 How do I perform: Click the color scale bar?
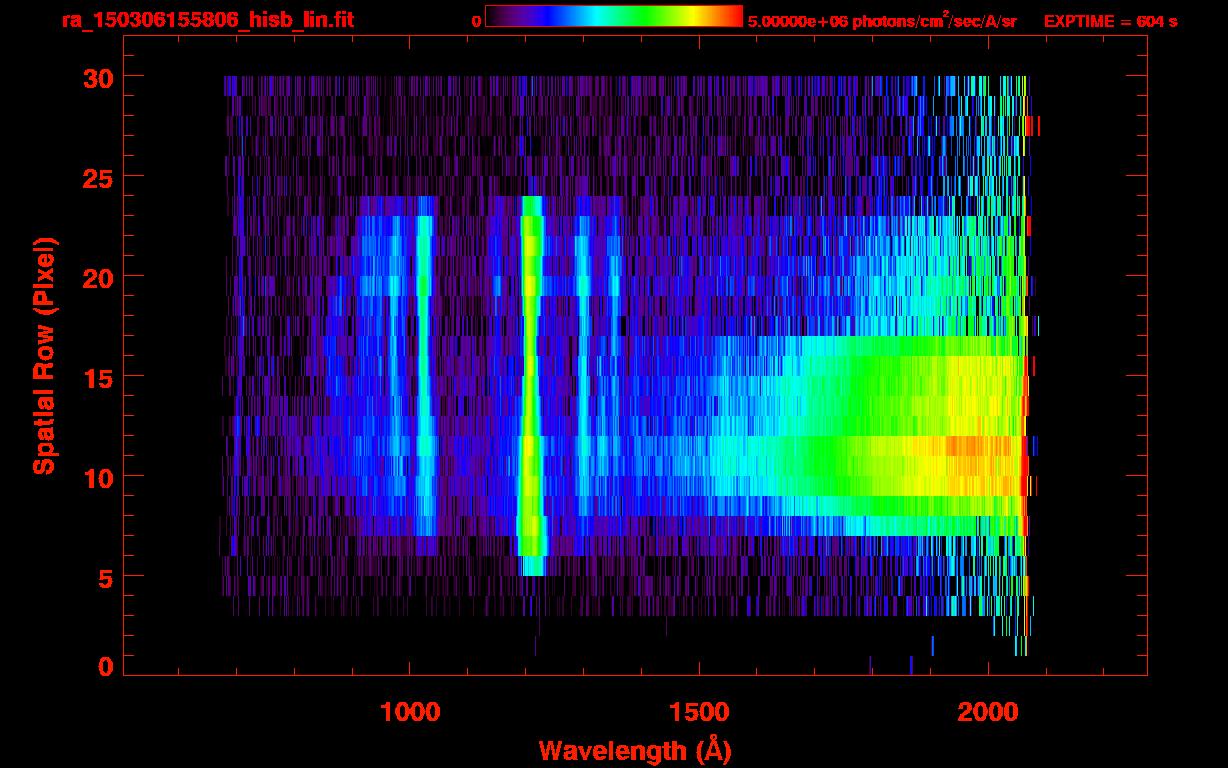614,17
